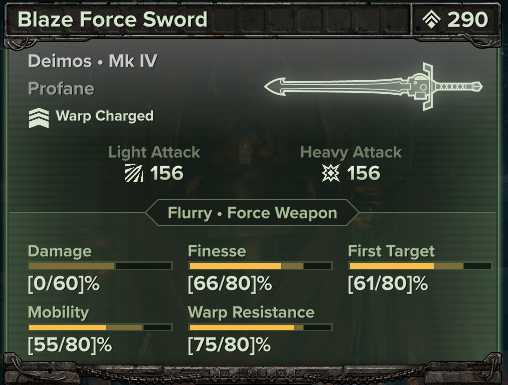
Task: Click the Warp Charged stacked chevrons icon
Action: point(39,118)
